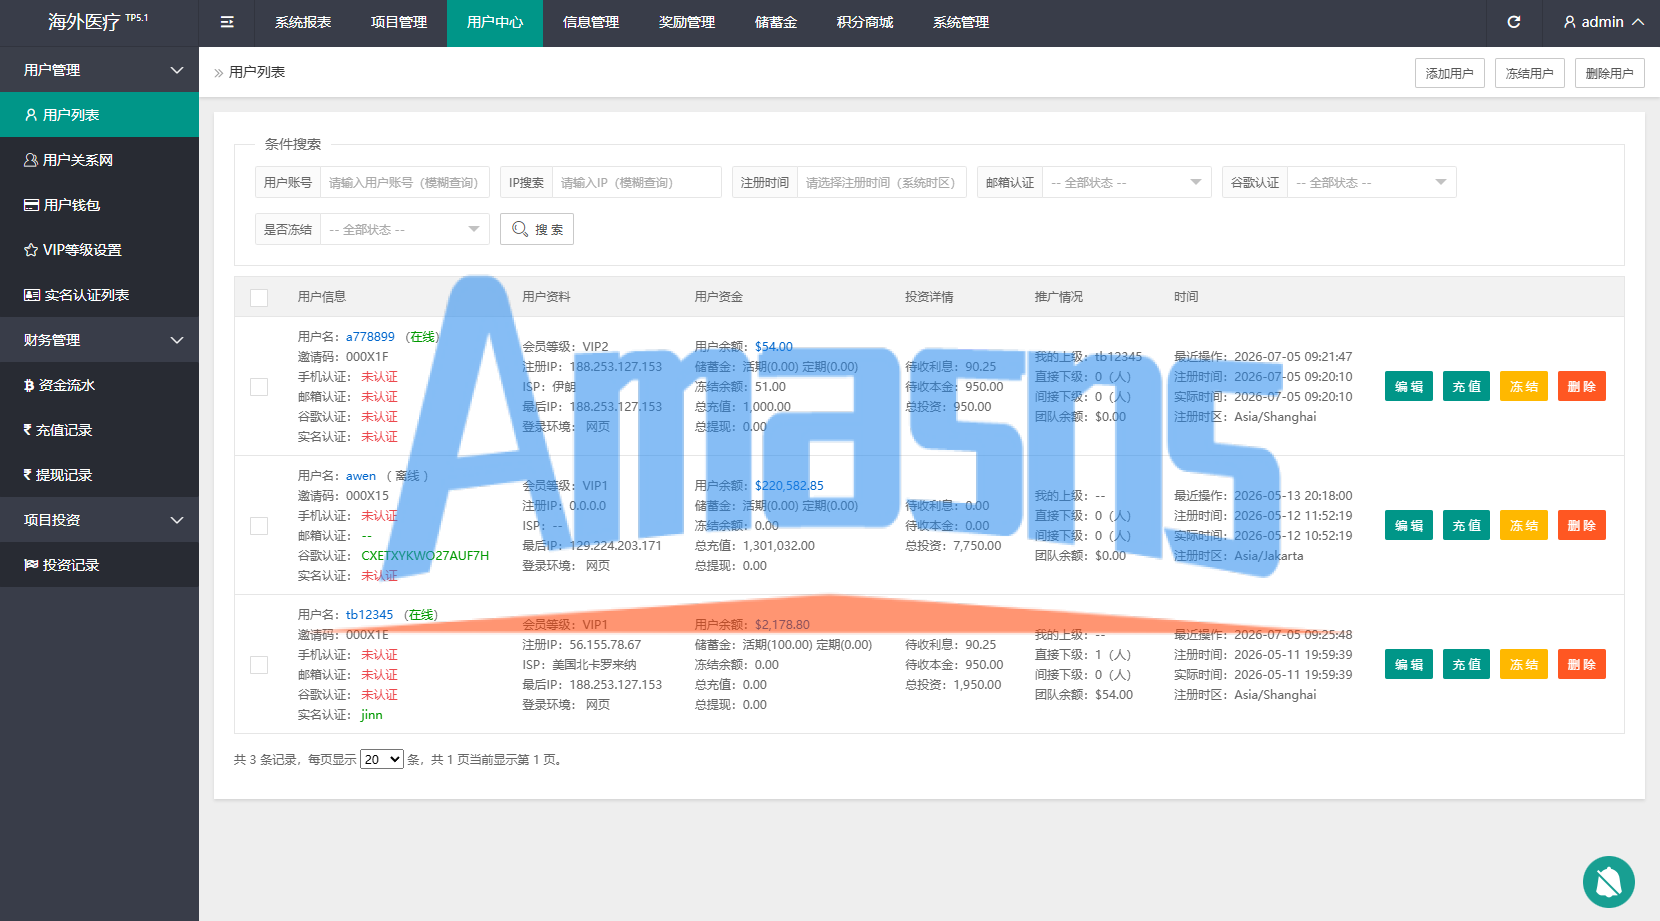Expand the admin menu chevron
The image size is (1660, 921).
1638,22
